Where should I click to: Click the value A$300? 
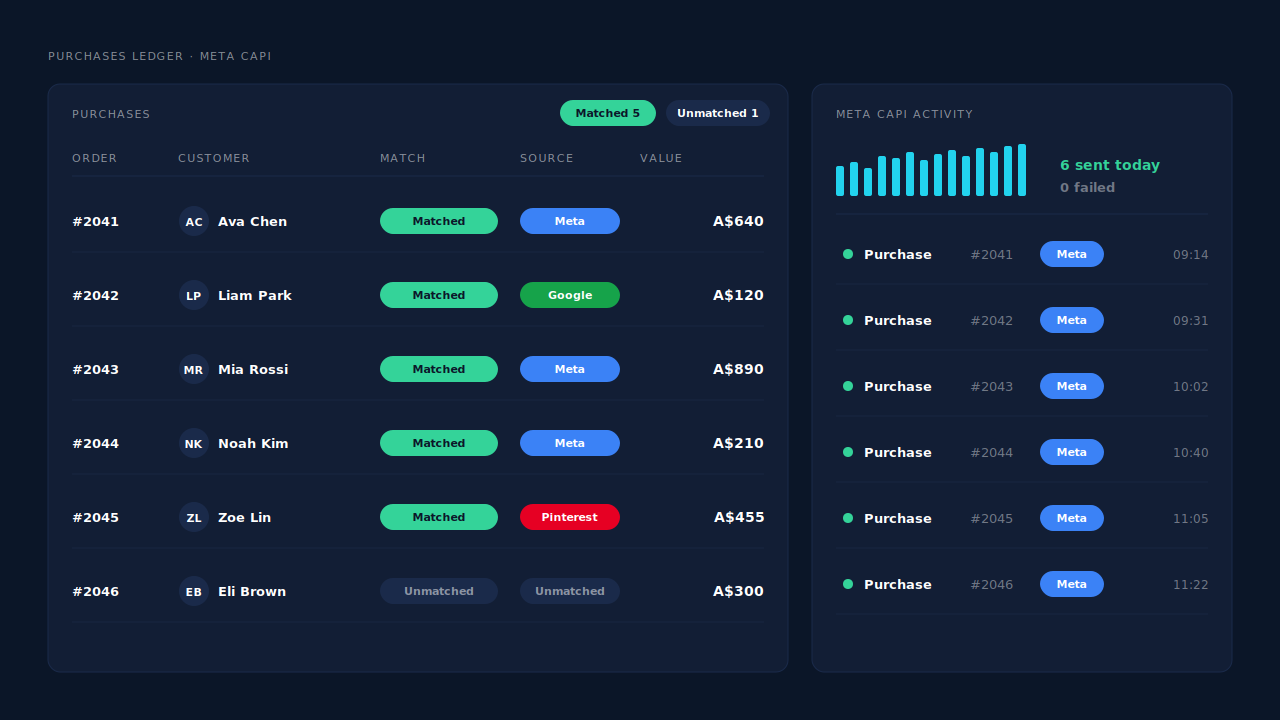click(738, 591)
